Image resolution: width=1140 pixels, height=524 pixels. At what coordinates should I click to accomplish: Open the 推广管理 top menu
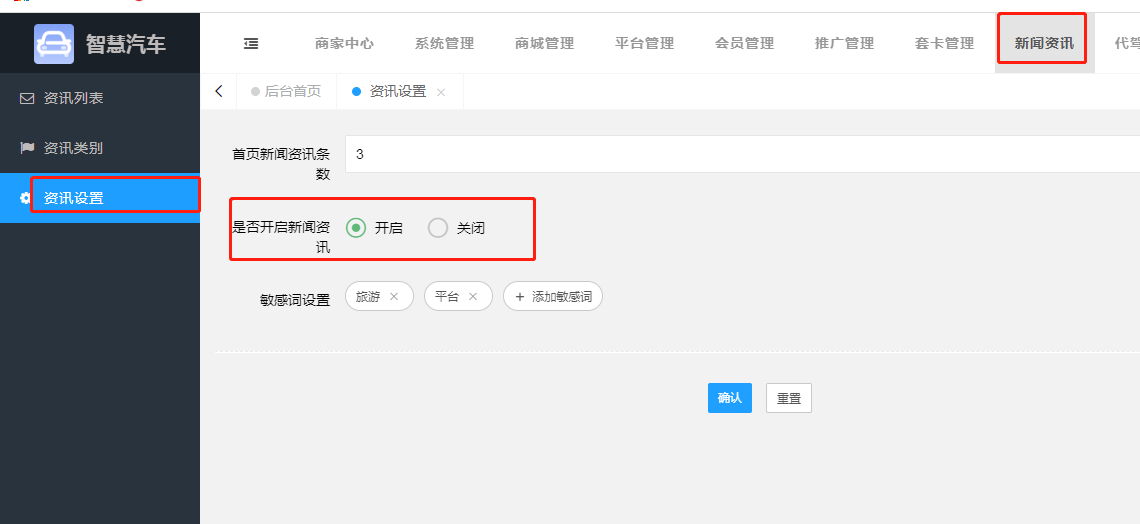pos(844,44)
